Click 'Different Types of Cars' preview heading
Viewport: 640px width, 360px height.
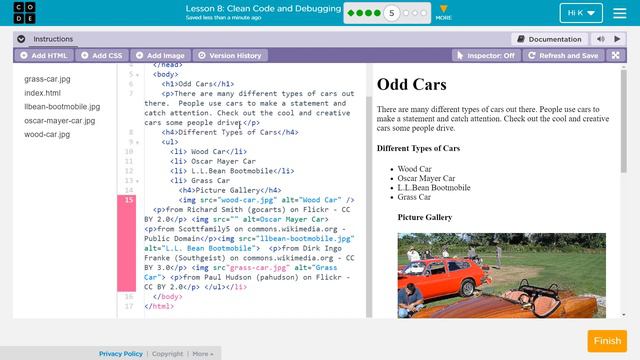pyautogui.click(x=418, y=148)
